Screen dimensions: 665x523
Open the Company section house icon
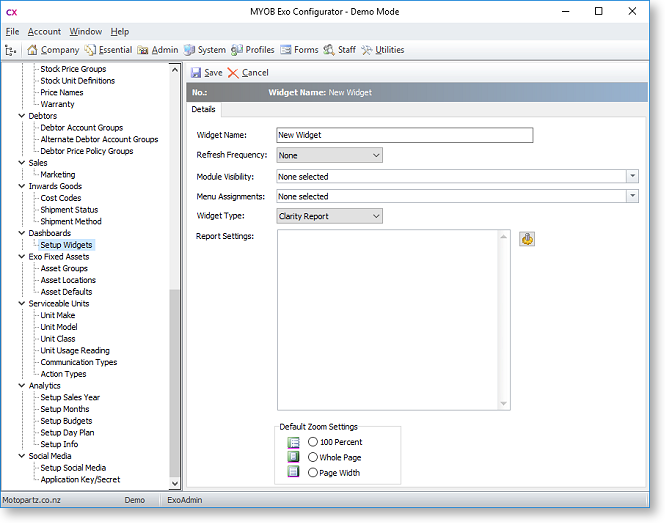(x=32, y=50)
